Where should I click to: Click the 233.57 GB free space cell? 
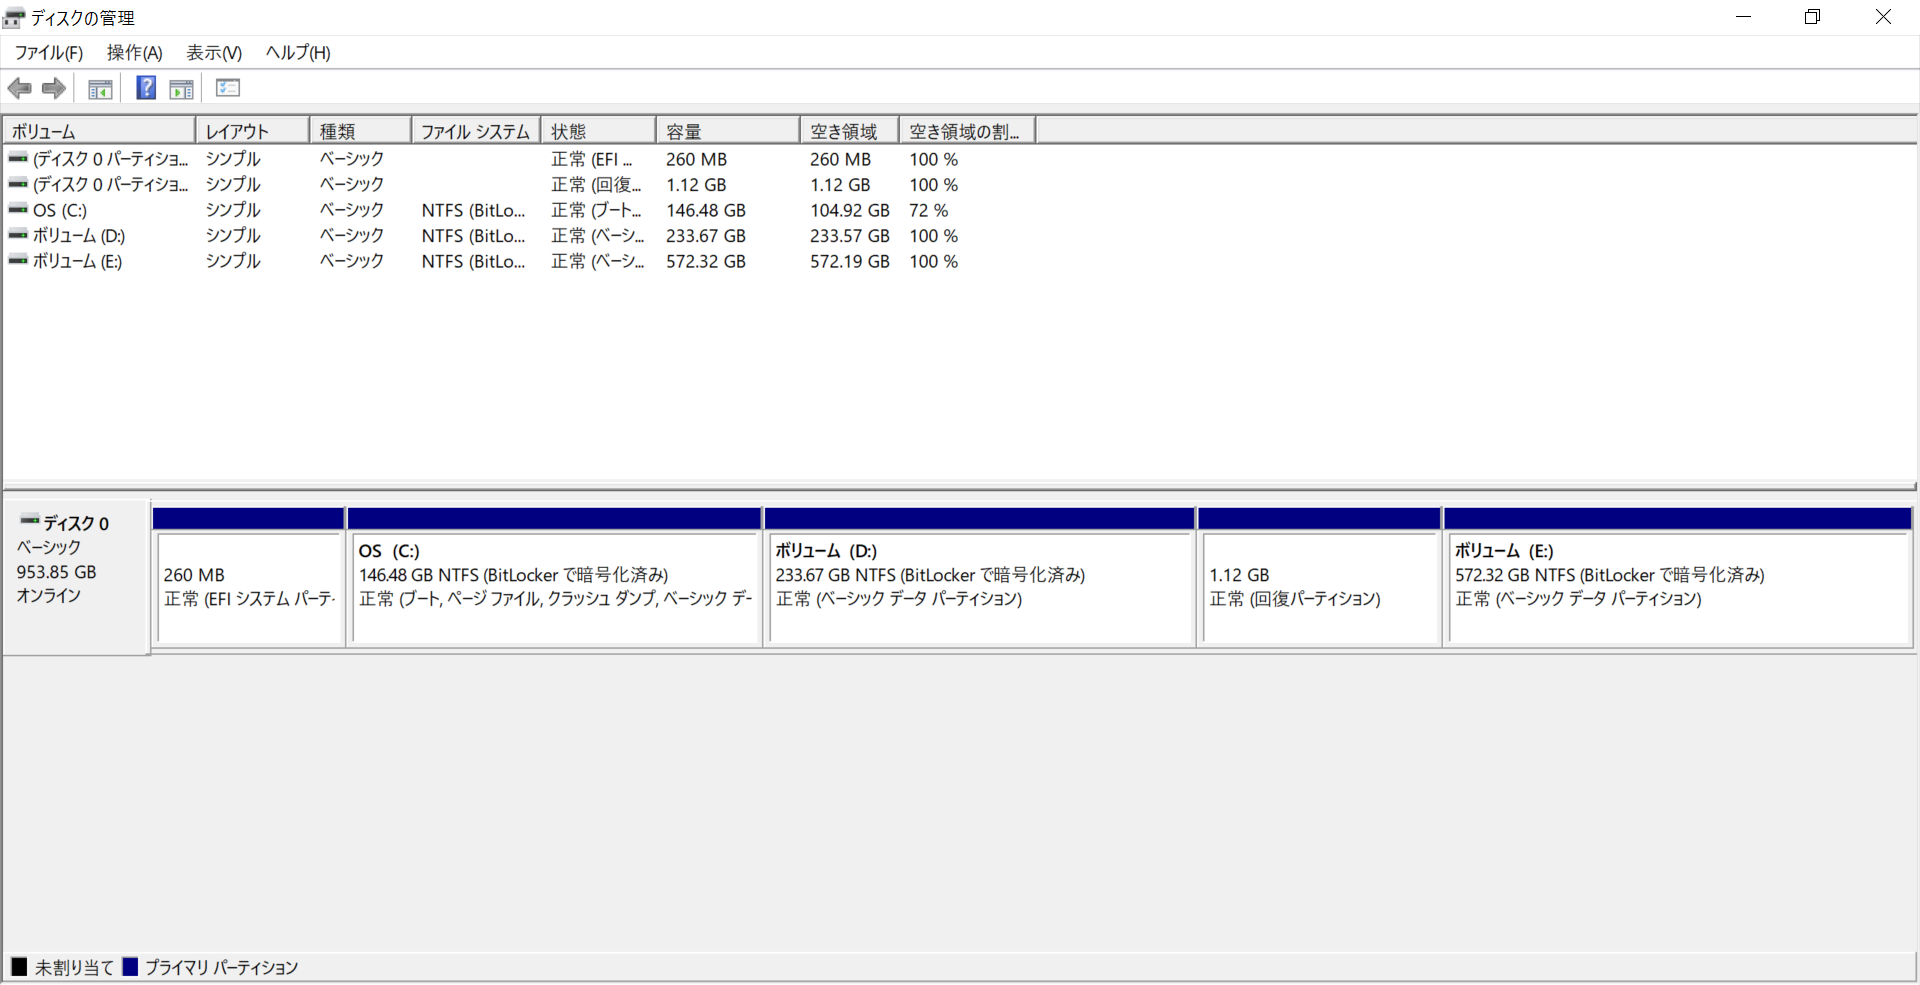pos(850,236)
